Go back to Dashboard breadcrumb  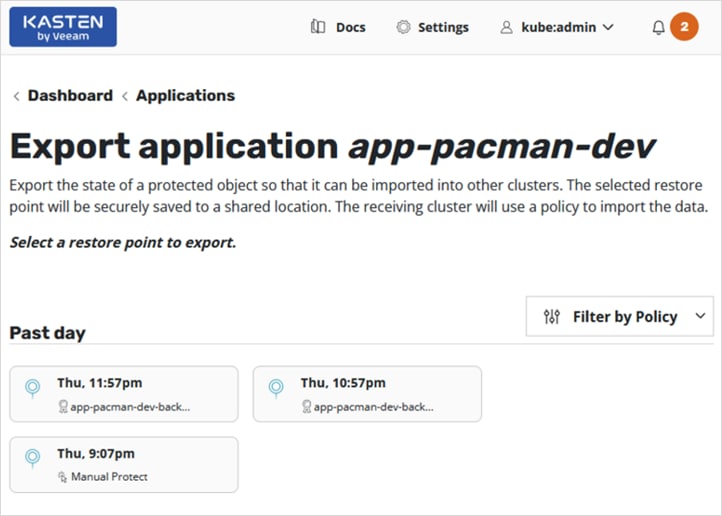[70, 95]
